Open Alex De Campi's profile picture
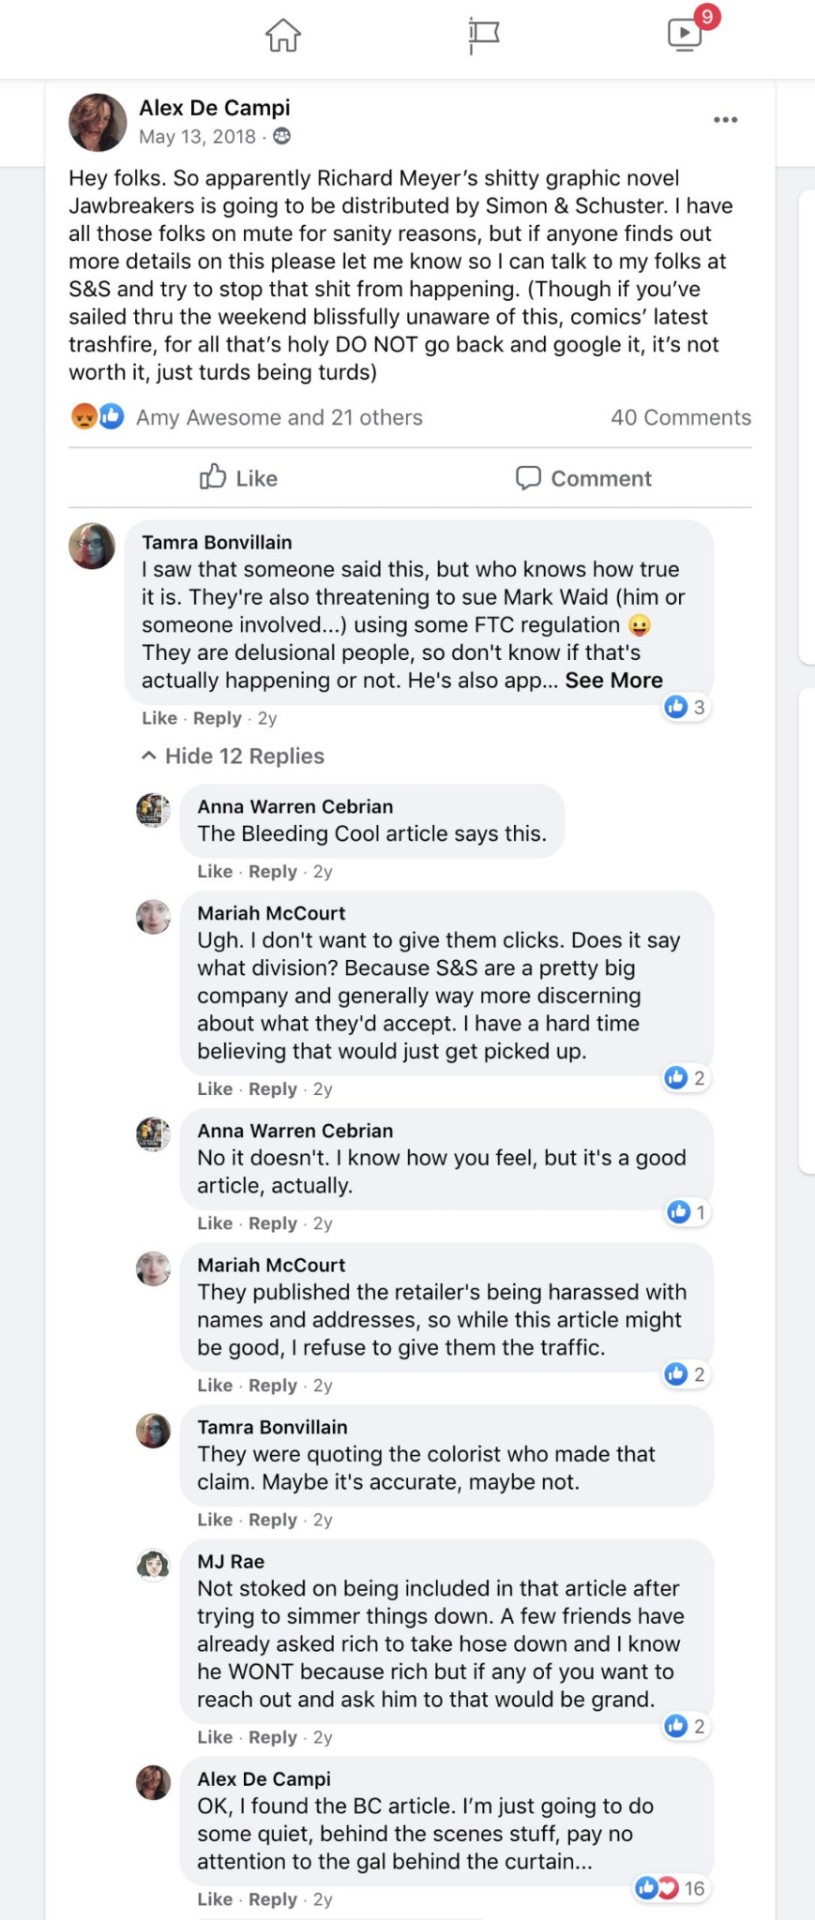 tap(97, 122)
